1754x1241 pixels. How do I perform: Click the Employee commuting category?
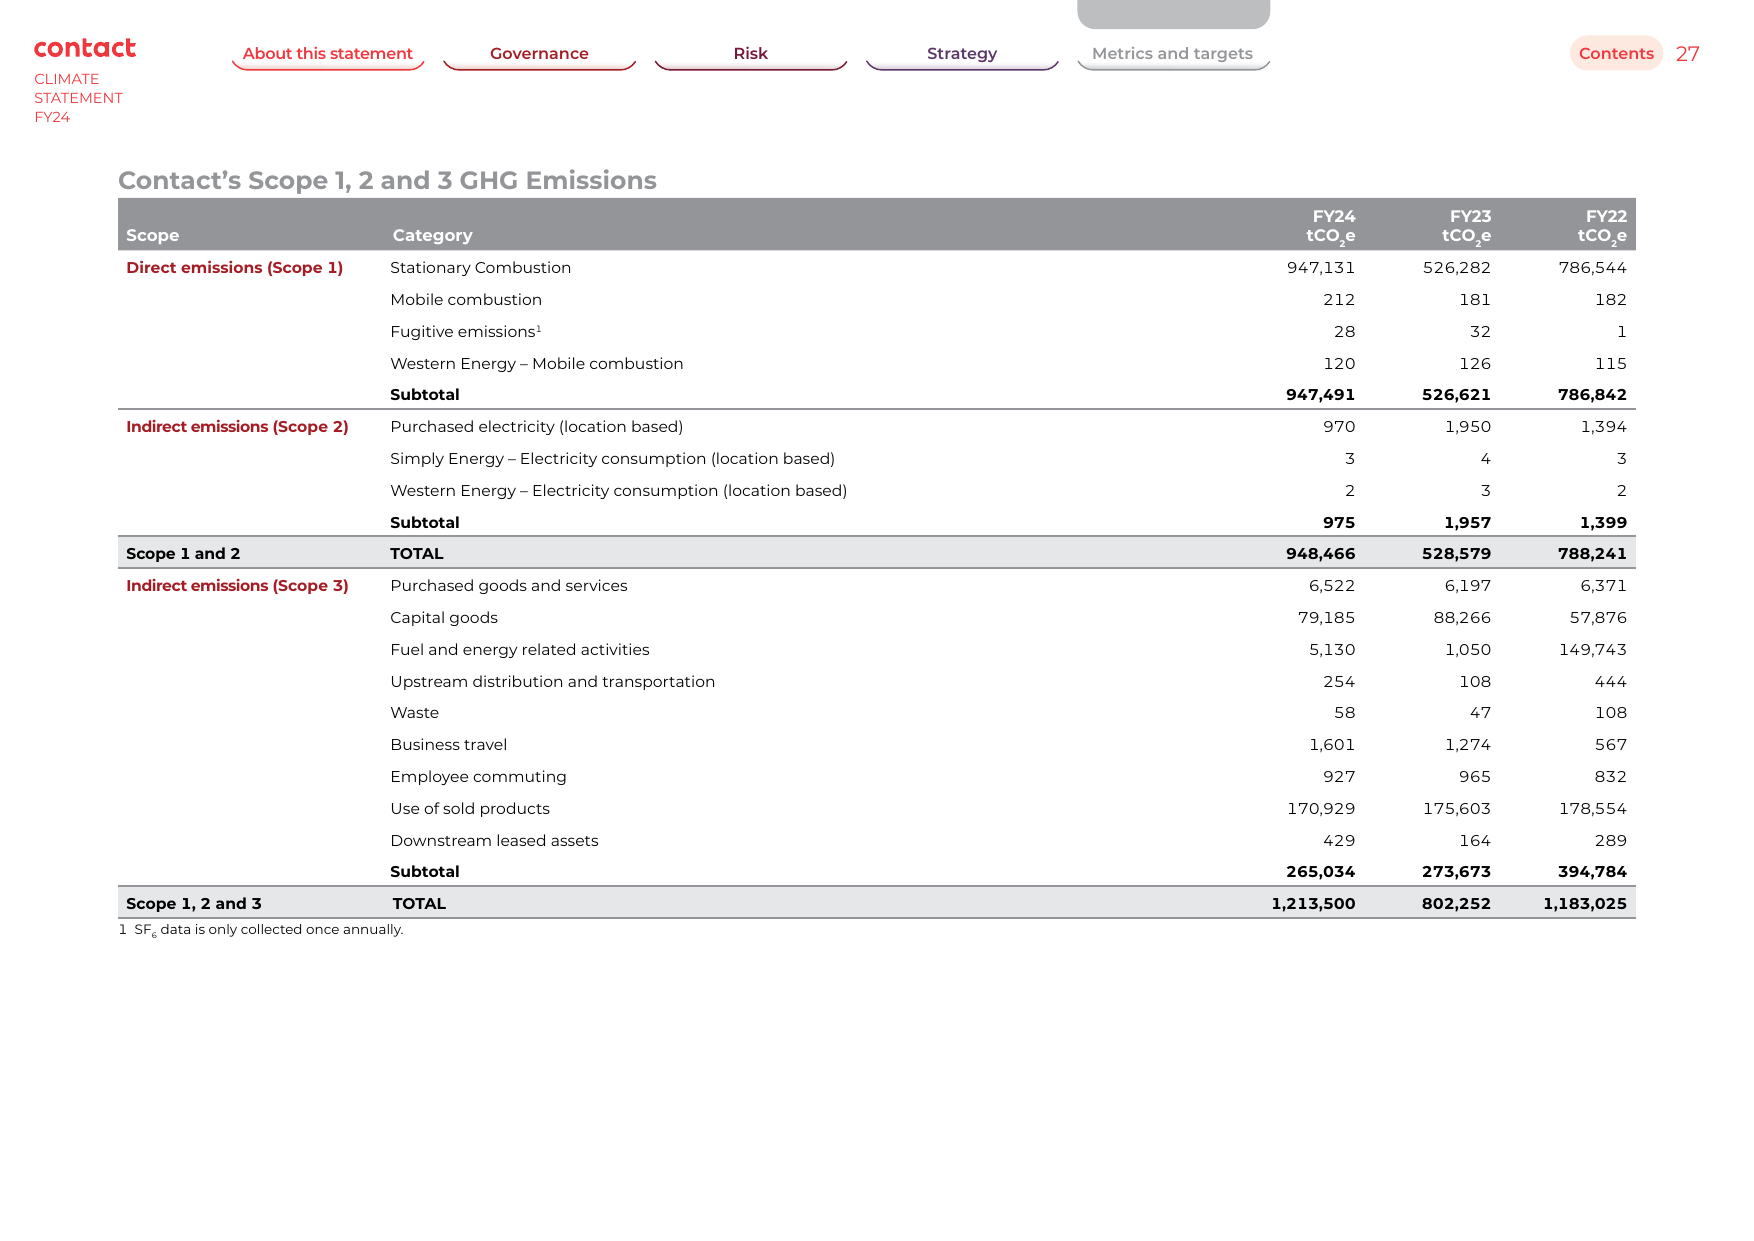click(x=478, y=777)
